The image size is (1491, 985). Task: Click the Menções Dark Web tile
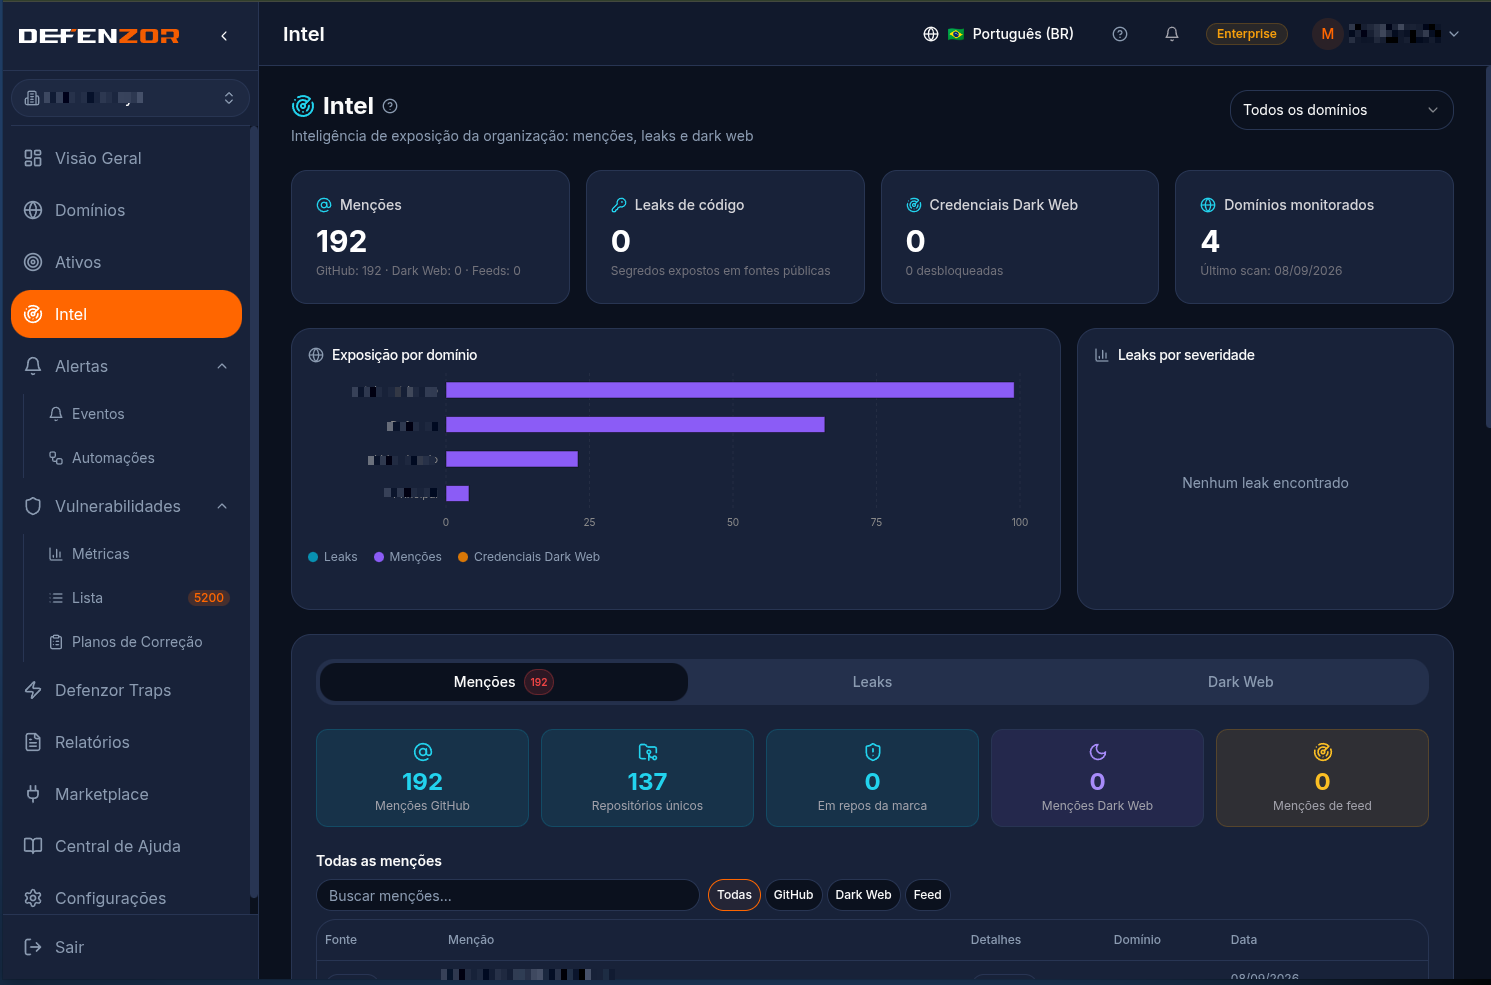click(x=1097, y=778)
